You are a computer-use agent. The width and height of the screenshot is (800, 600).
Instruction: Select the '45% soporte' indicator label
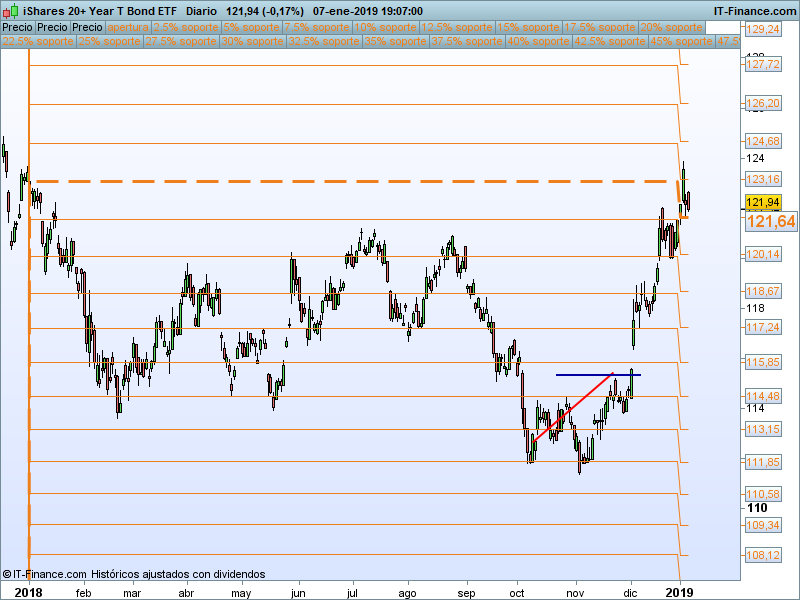pyautogui.click(x=681, y=41)
